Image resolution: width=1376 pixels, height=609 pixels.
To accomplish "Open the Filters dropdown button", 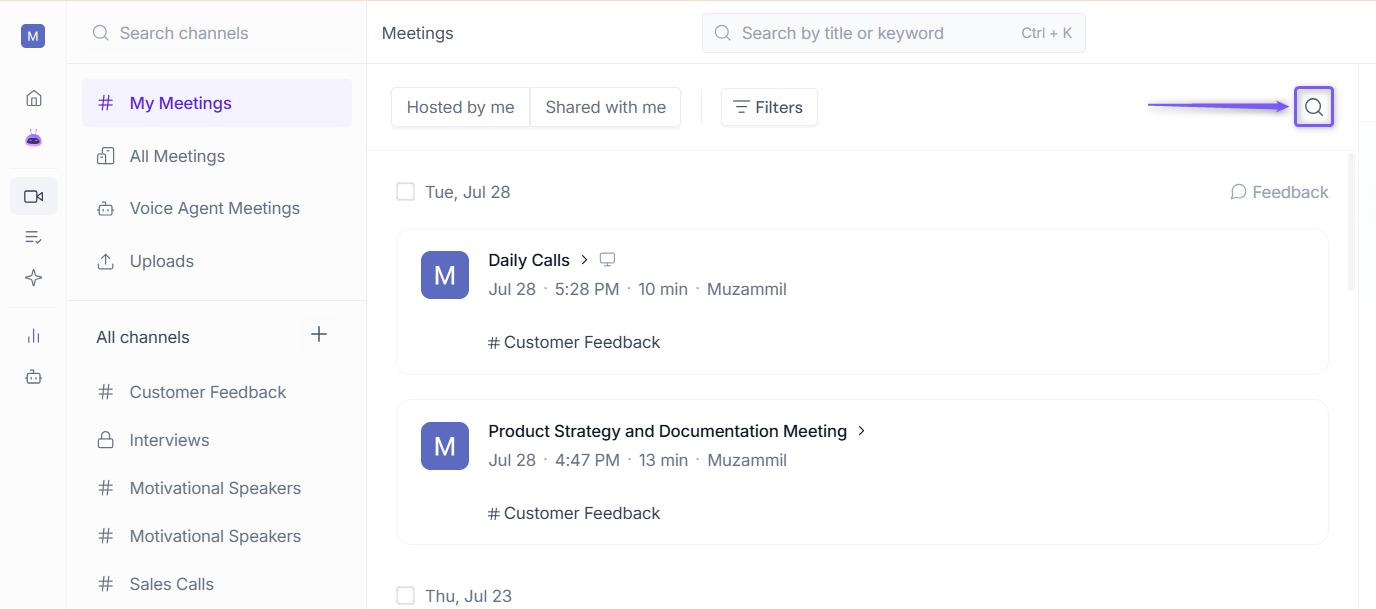I will pos(769,107).
